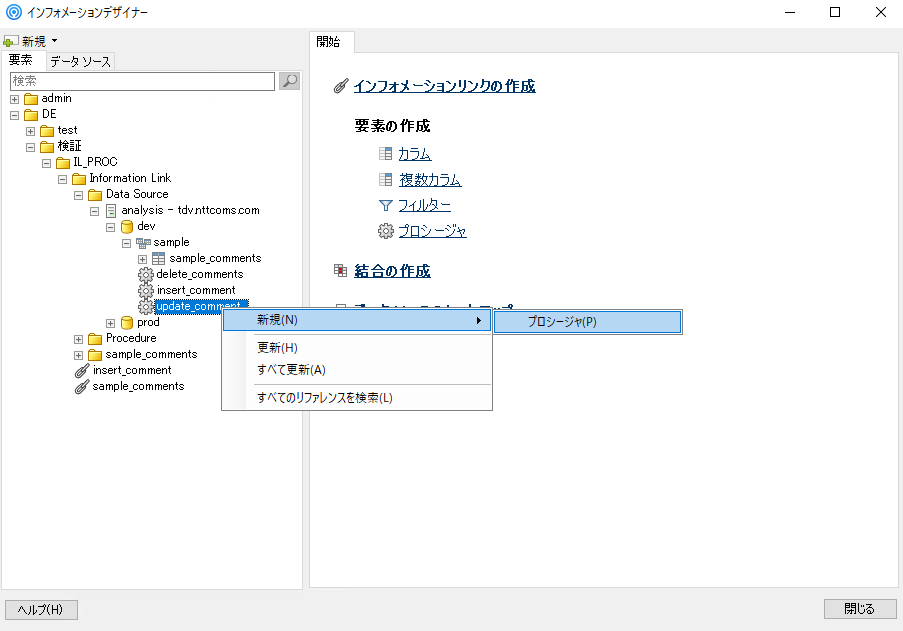This screenshot has height=631, width=903.
Task: Click the 検証 folder icon
Action: point(47,147)
